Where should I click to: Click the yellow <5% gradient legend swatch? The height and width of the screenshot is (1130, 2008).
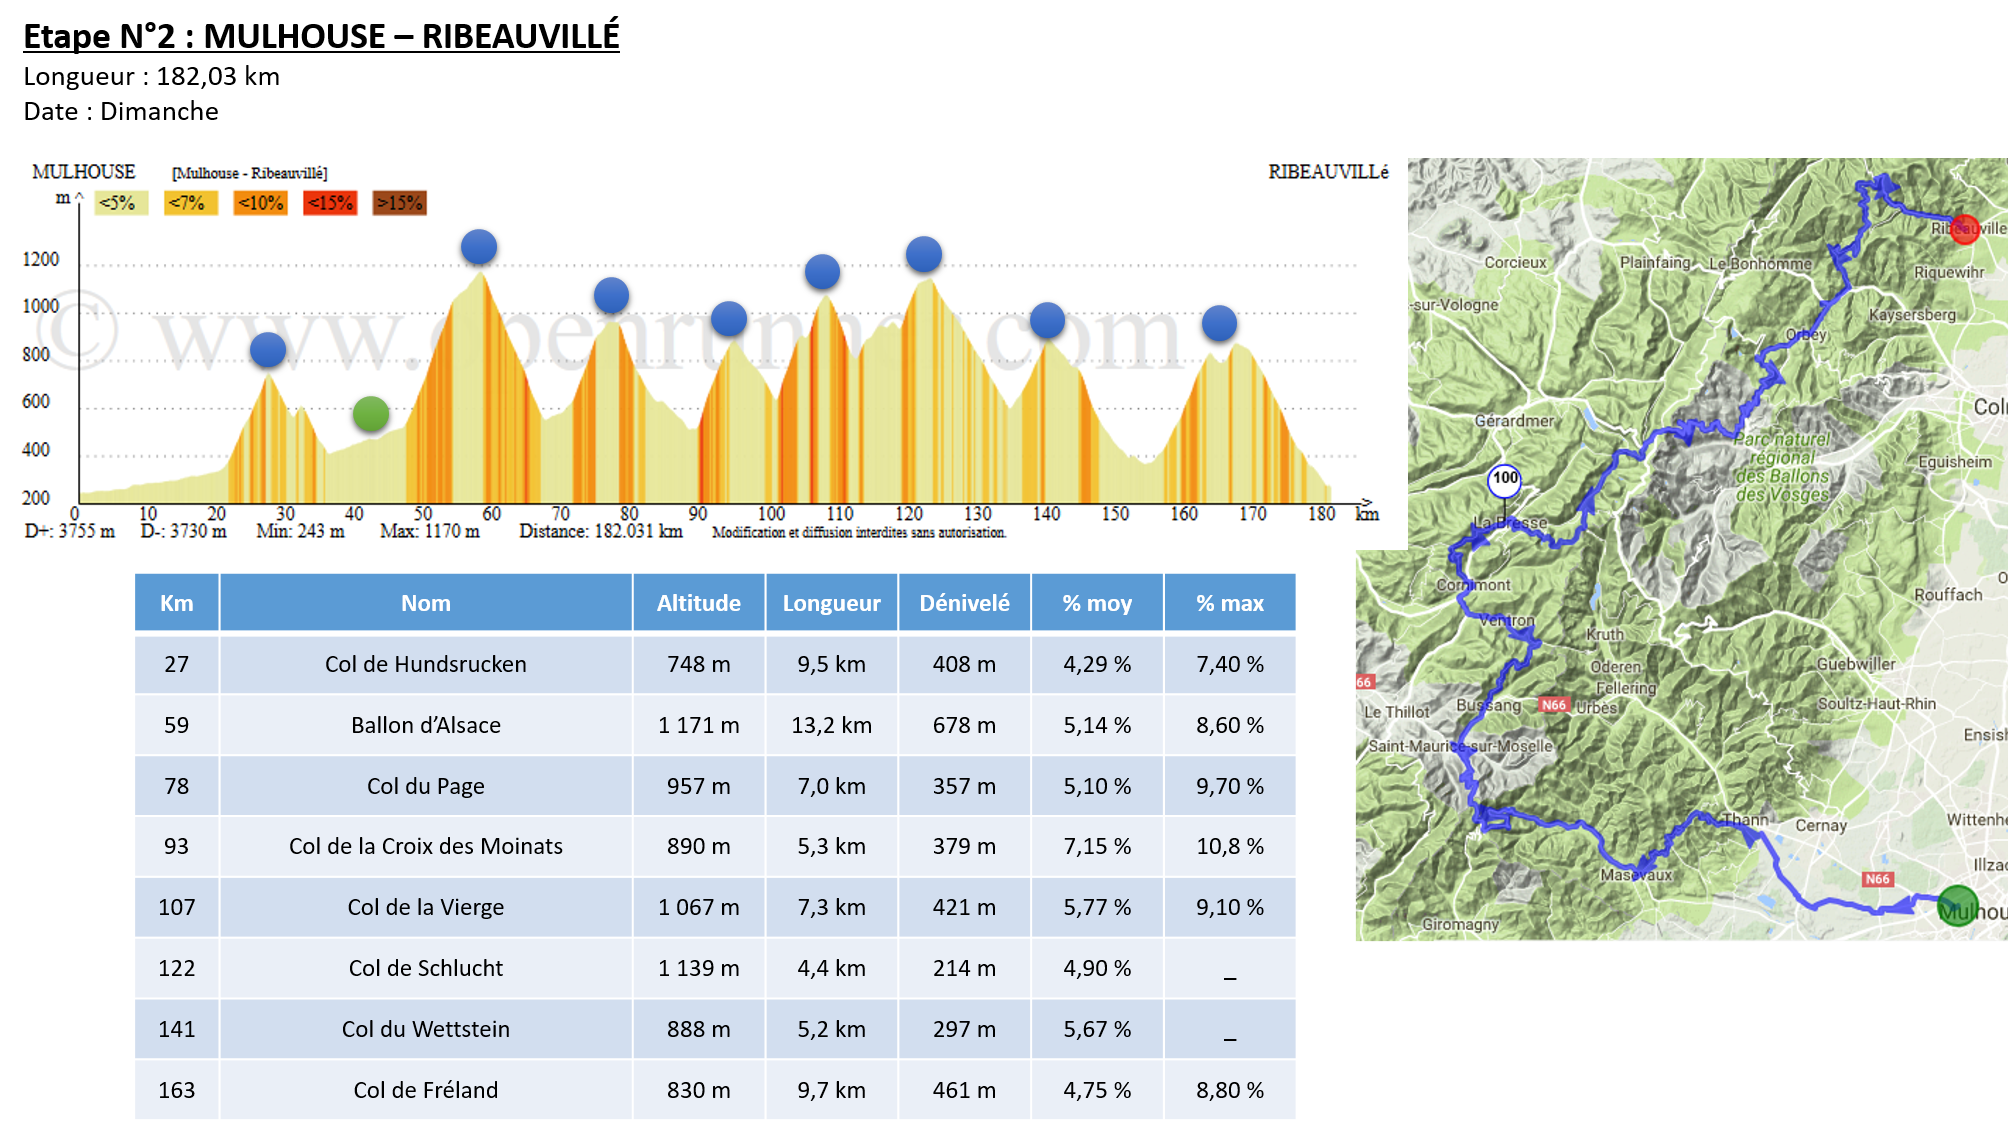[121, 203]
